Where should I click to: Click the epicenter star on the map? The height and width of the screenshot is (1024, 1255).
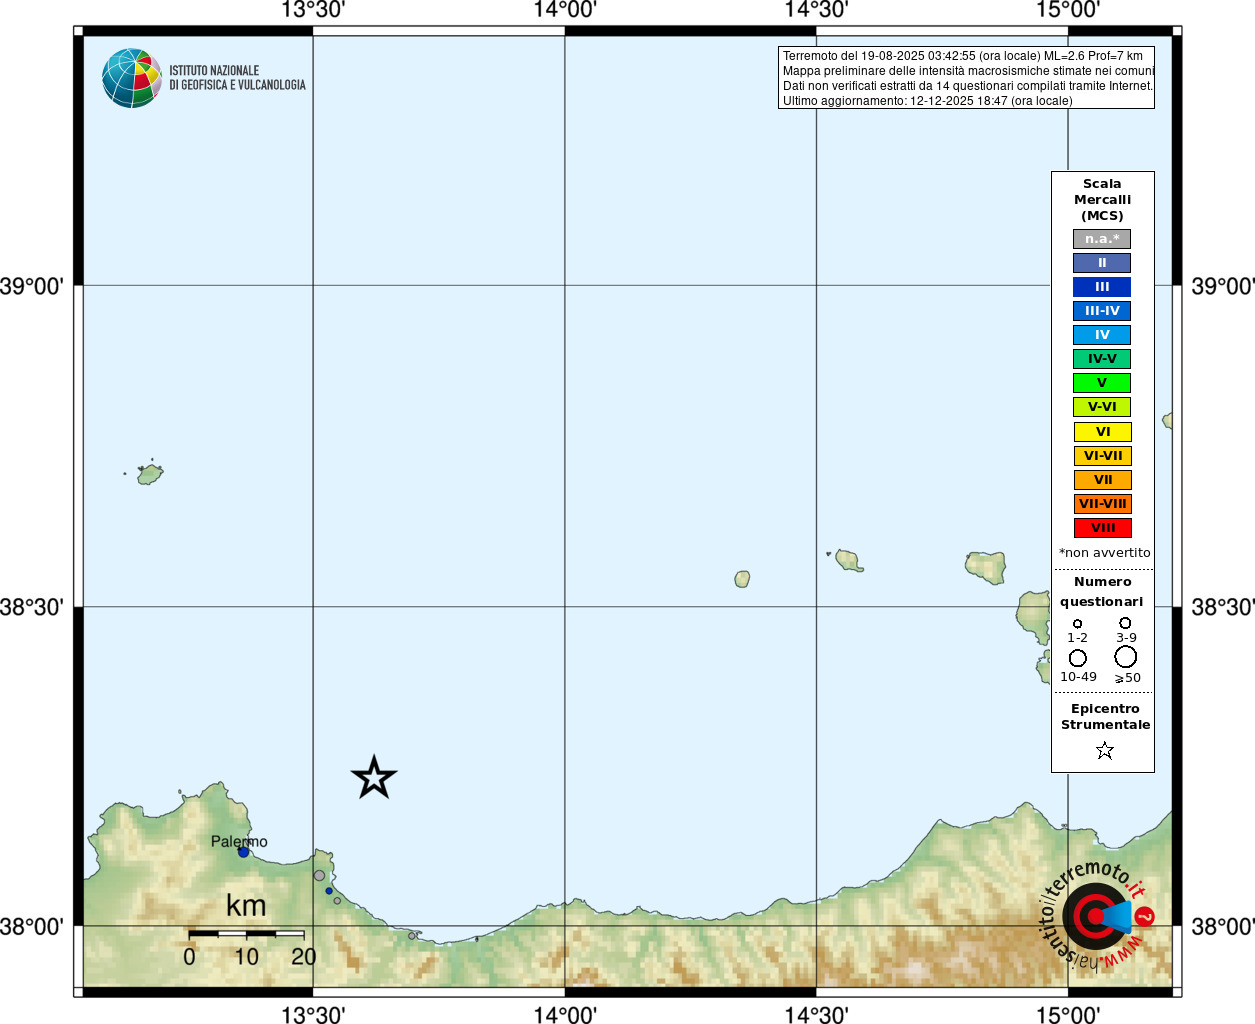coord(374,777)
